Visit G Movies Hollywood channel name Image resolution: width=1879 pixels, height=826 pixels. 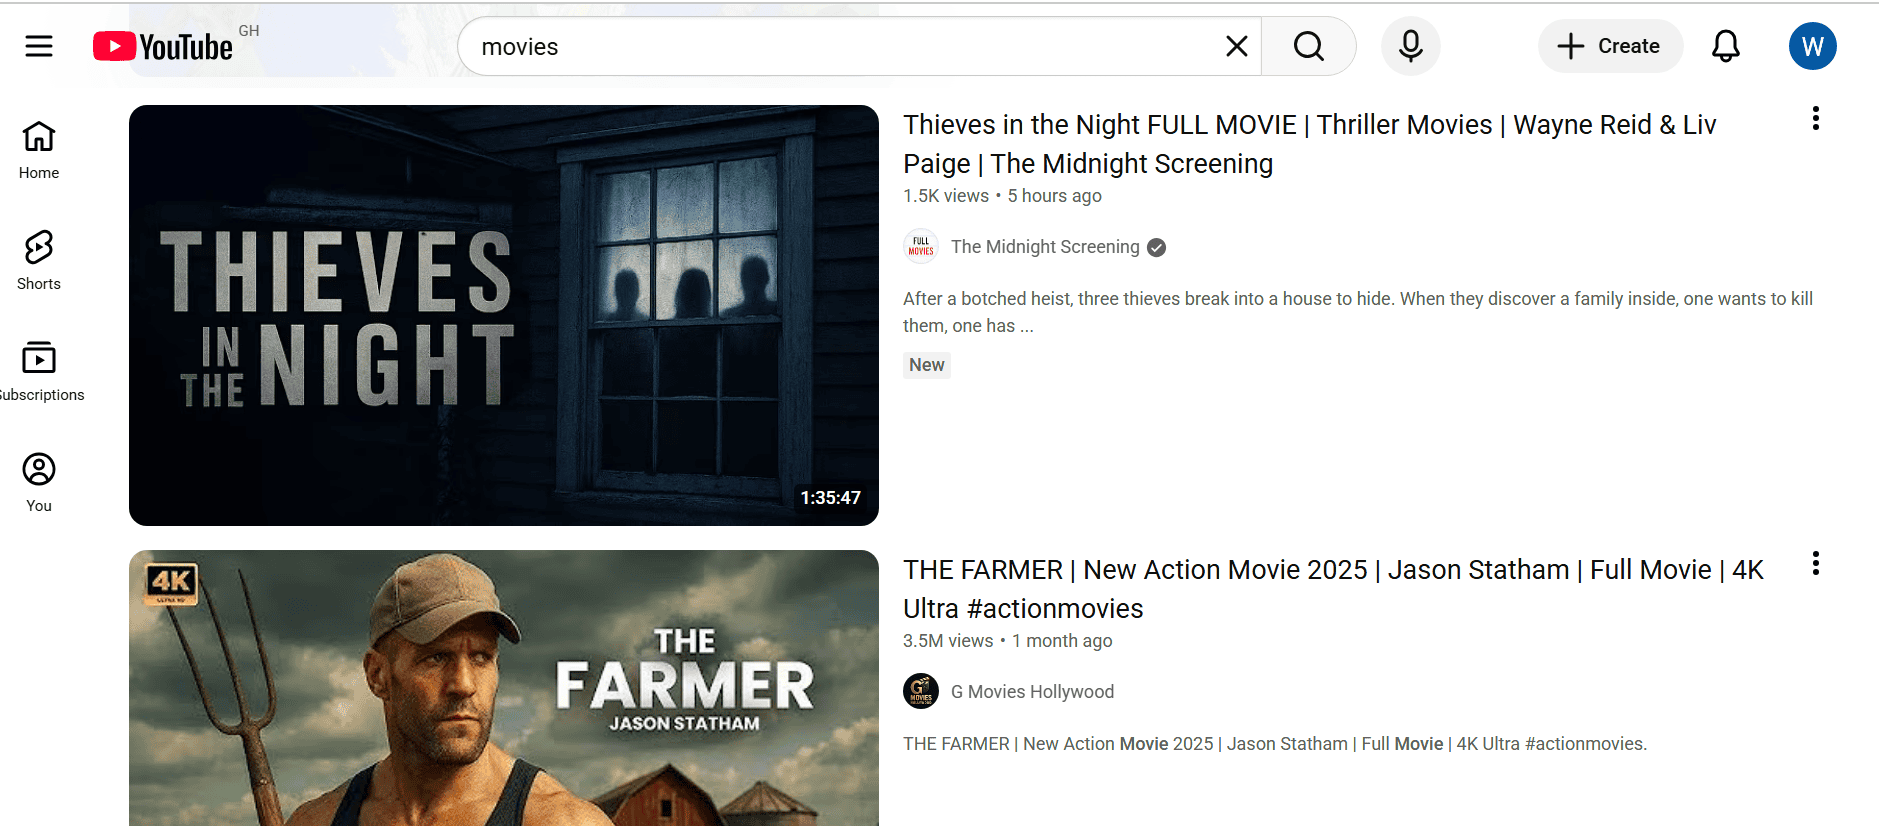pos(1031,692)
